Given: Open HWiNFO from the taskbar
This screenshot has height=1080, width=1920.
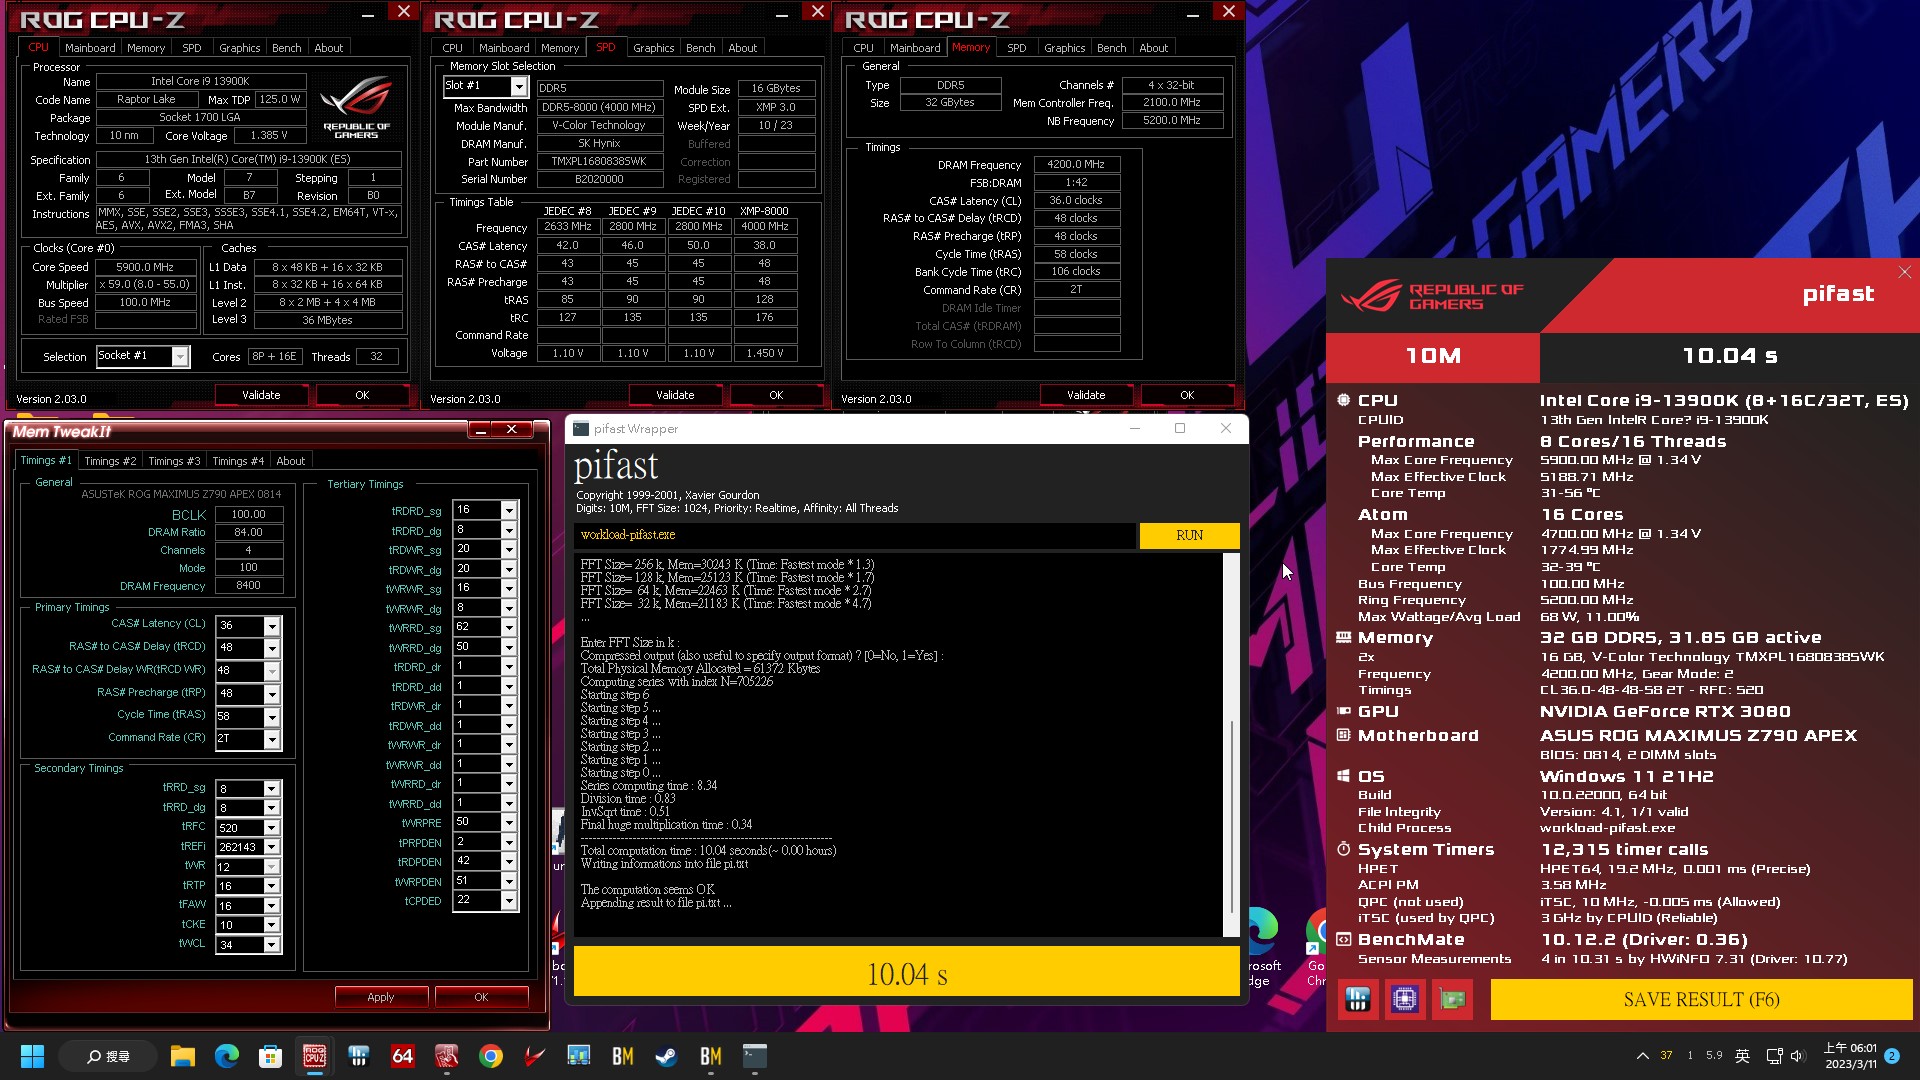Looking at the screenshot, I should (x=359, y=1056).
